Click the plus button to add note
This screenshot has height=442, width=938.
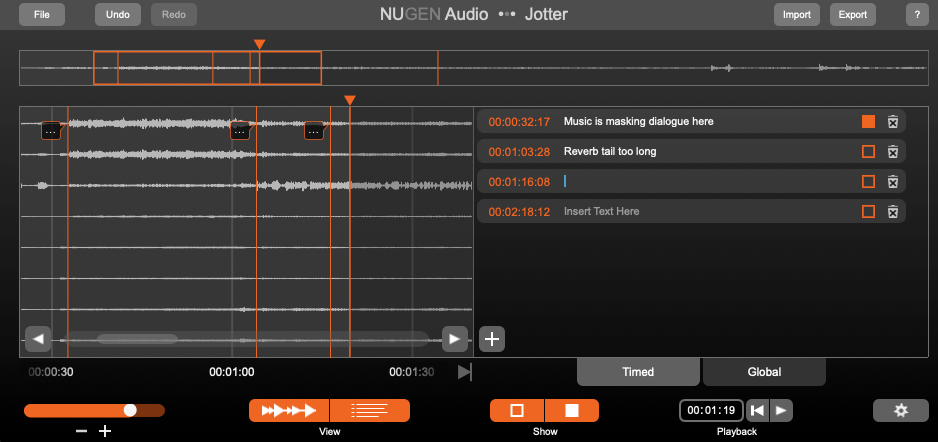point(492,339)
